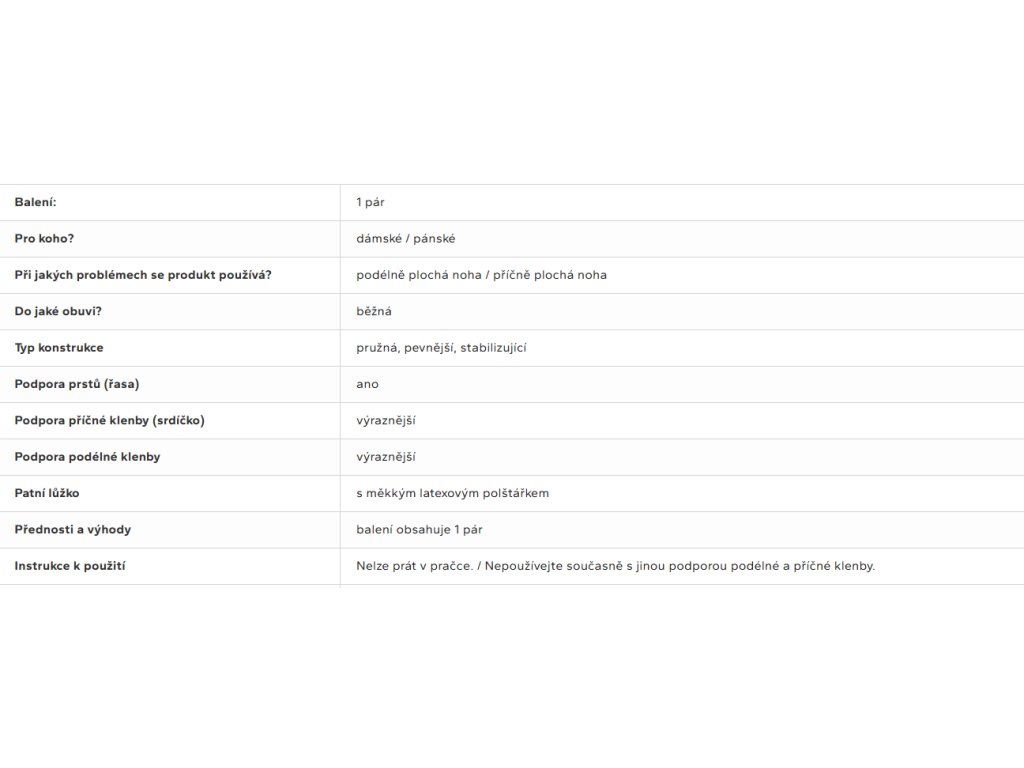The height and width of the screenshot is (768, 1024).
Task: Select the "dámské / pánské" value
Action: 405,239
